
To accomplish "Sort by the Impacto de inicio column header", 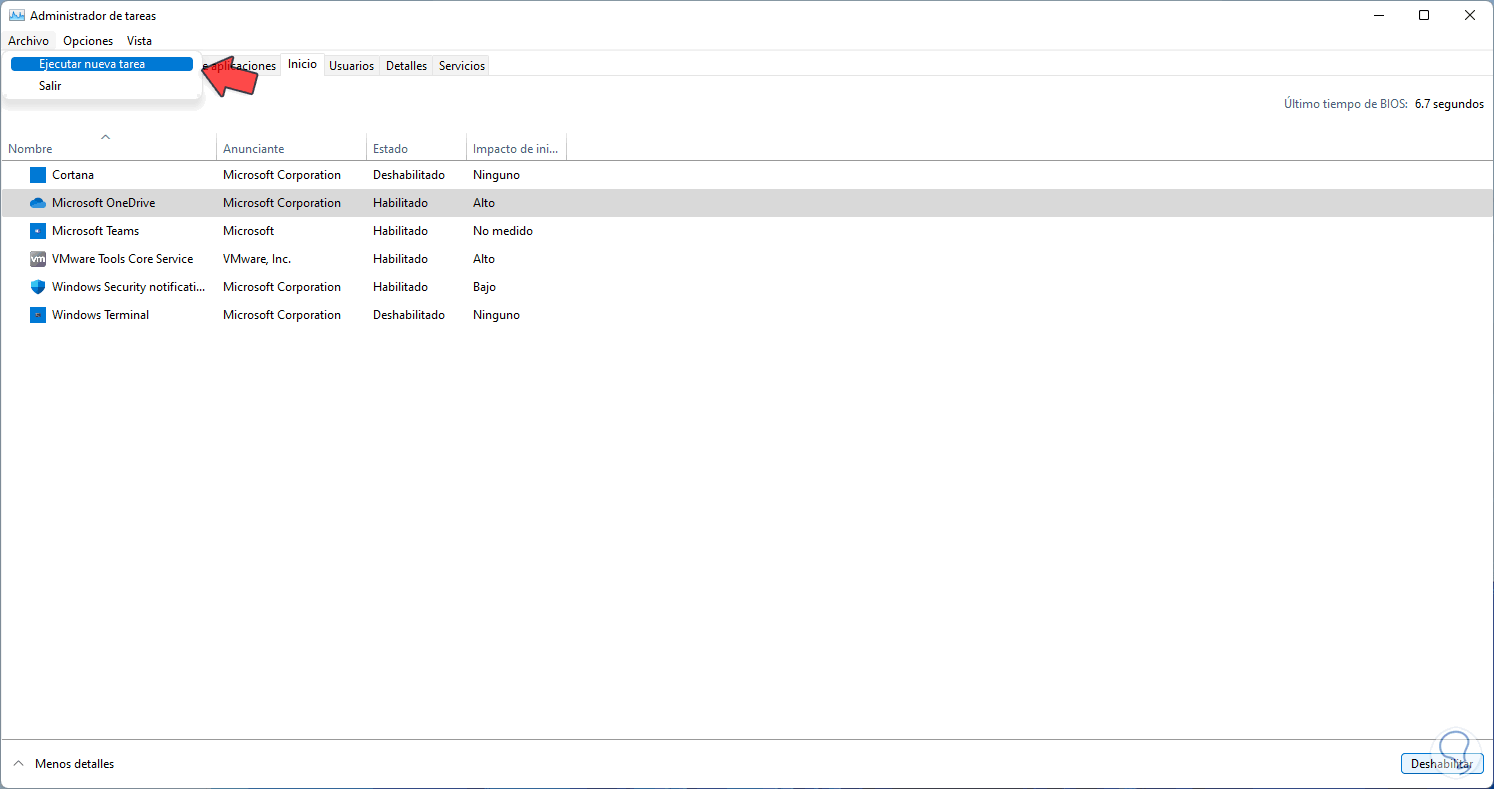I will (516, 148).
